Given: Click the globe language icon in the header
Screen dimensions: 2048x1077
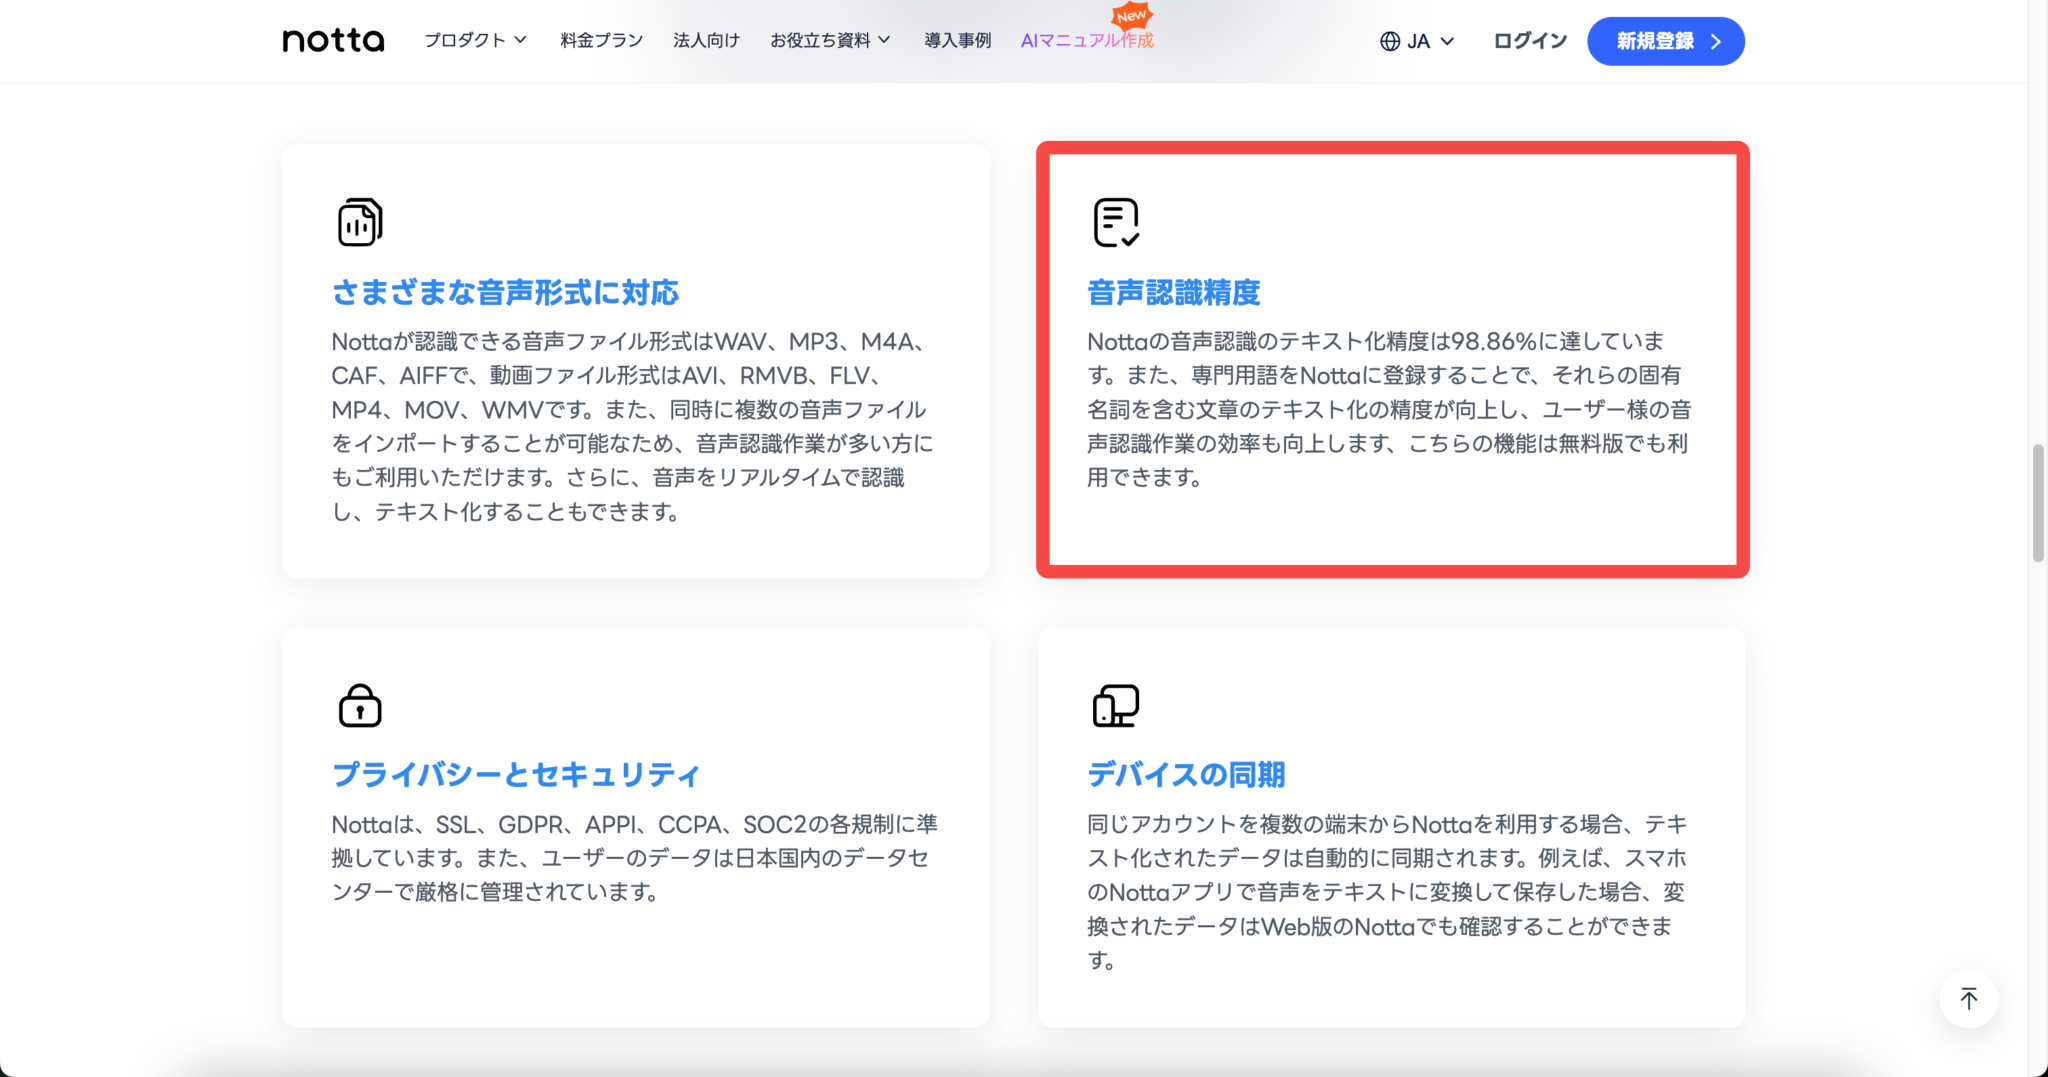Looking at the screenshot, I should [1388, 41].
